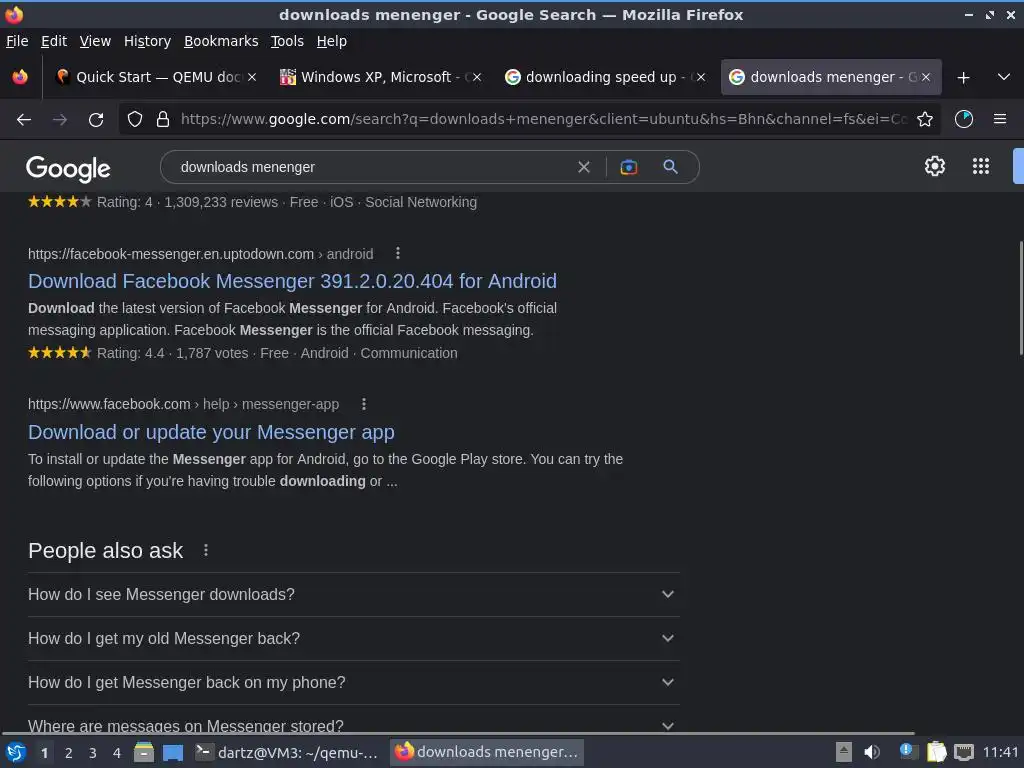This screenshot has width=1024, height=768.
Task: Switch to workspace 3
Action: click(93, 753)
